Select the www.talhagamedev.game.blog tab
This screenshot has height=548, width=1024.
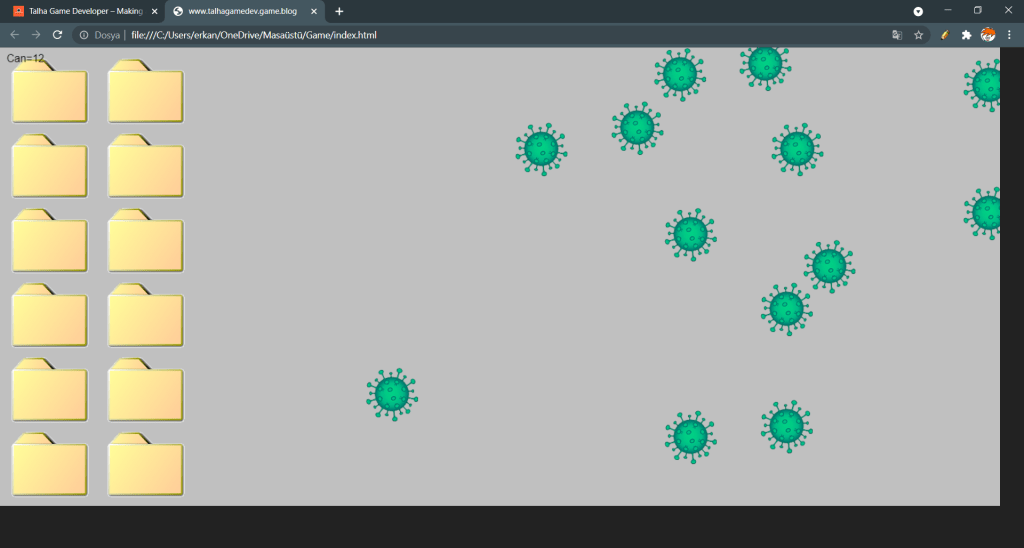click(x=240, y=11)
